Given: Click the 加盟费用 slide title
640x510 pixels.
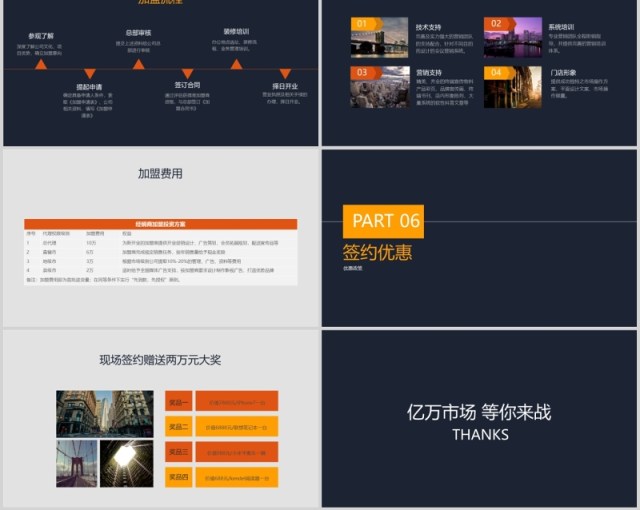Looking at the screenshot, I should point(160,174).
